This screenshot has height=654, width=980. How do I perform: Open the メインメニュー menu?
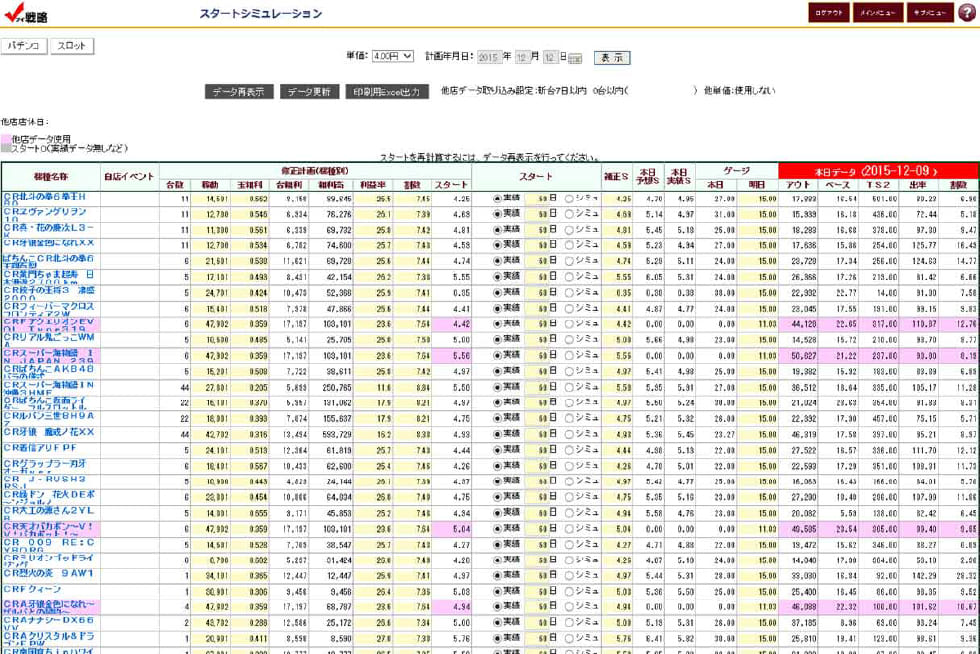(877, 13)
